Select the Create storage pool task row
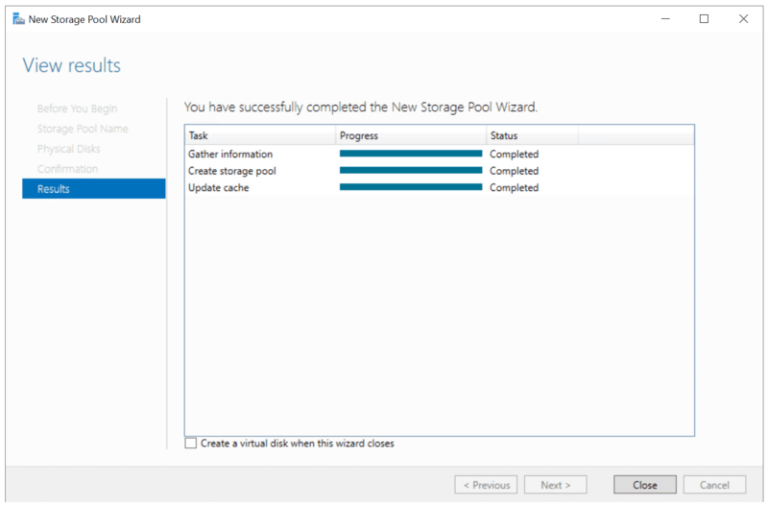 [232, 171]
